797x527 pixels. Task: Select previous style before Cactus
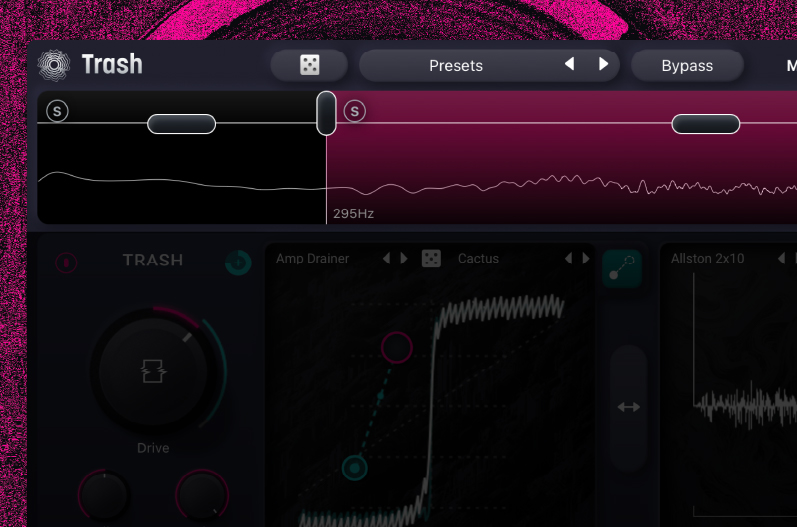click(568, 259)
